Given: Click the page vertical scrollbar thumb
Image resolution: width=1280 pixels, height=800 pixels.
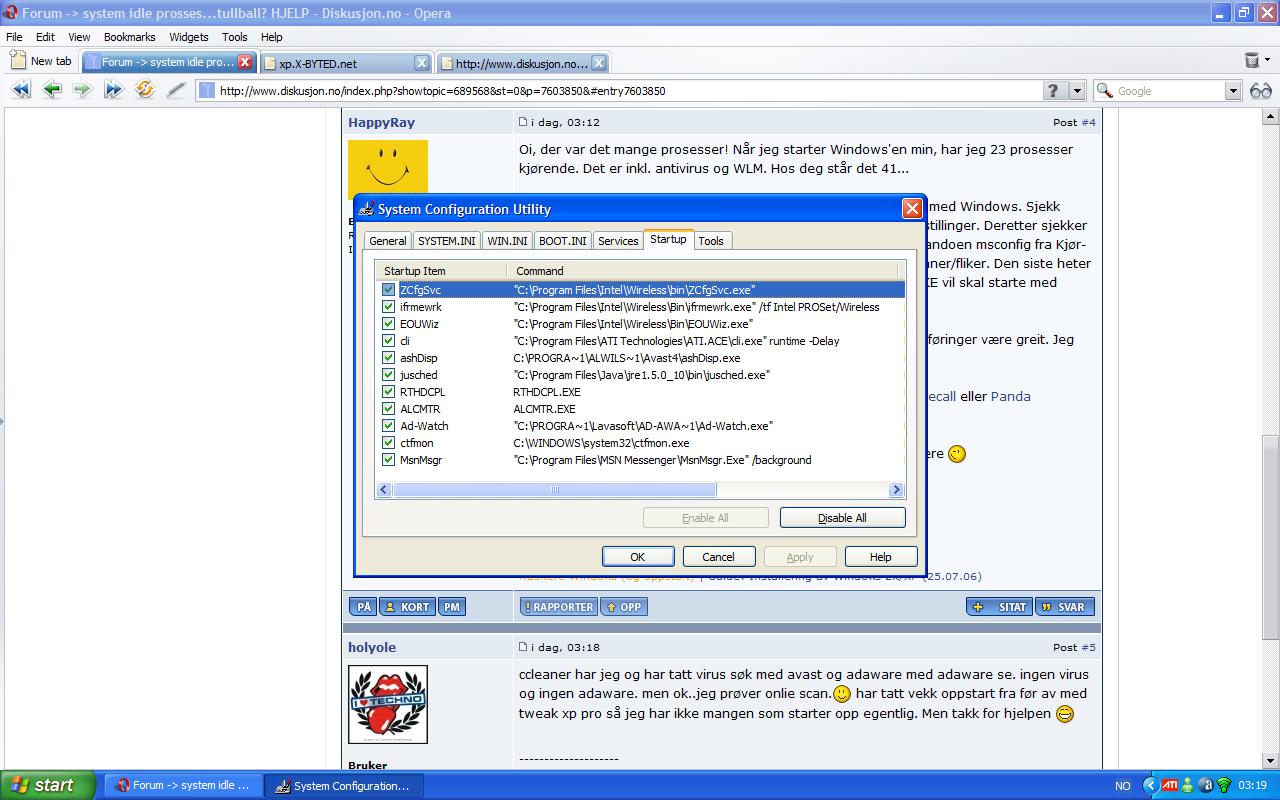Looking at the screenshot, I should point(1271,538).
